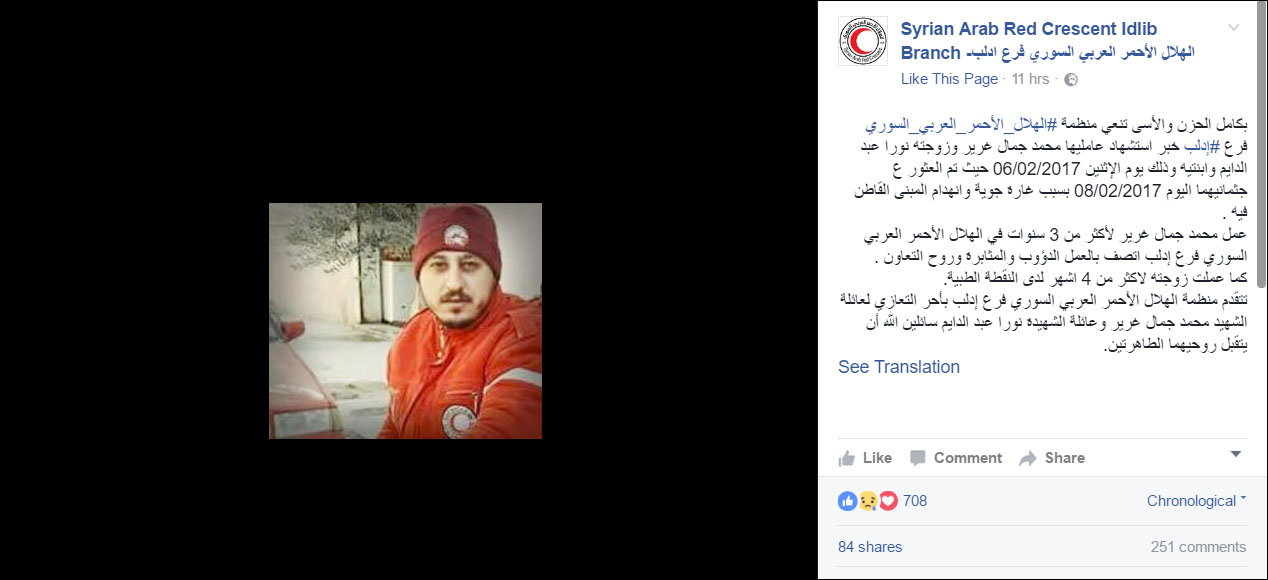Click the sad face reaction icon
Screen dimensions: 1268x580
pyautogui.click(x=867, y=501)
